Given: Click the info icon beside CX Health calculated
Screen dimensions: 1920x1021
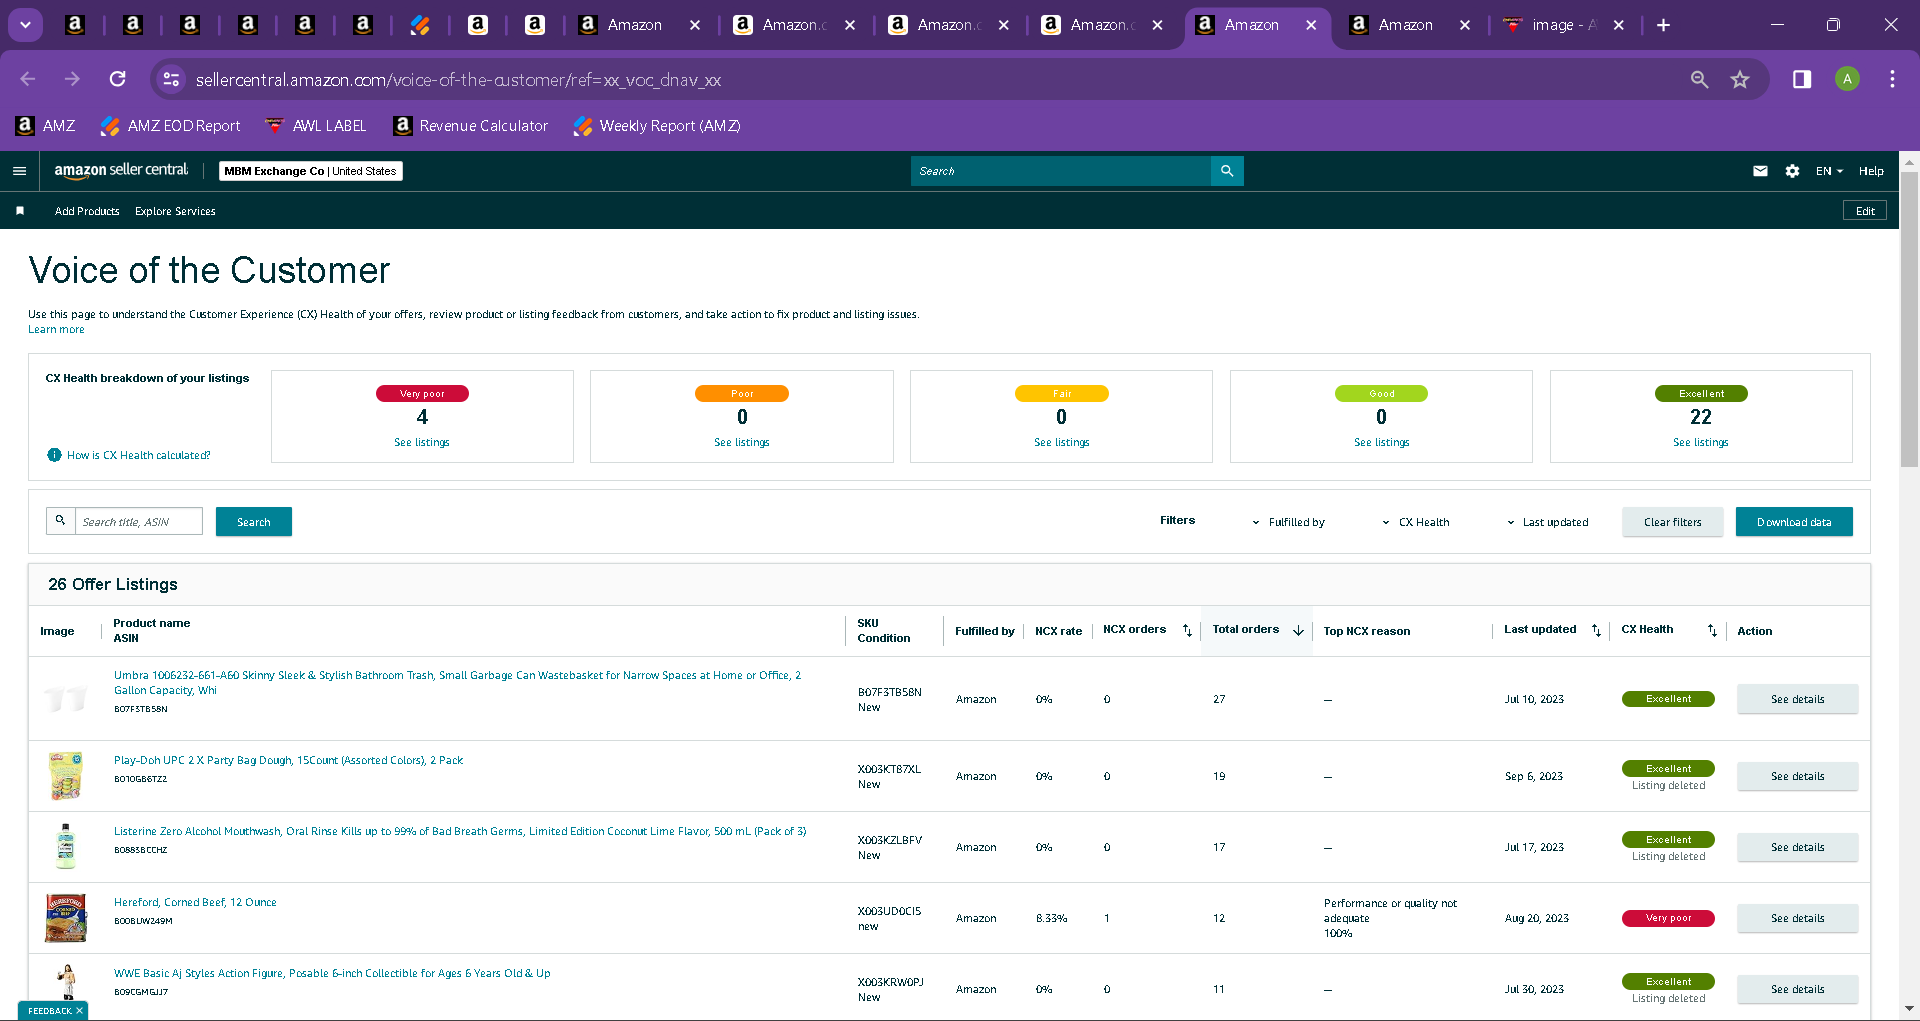Looking at the screenshot, I should (x=54, y=455).
